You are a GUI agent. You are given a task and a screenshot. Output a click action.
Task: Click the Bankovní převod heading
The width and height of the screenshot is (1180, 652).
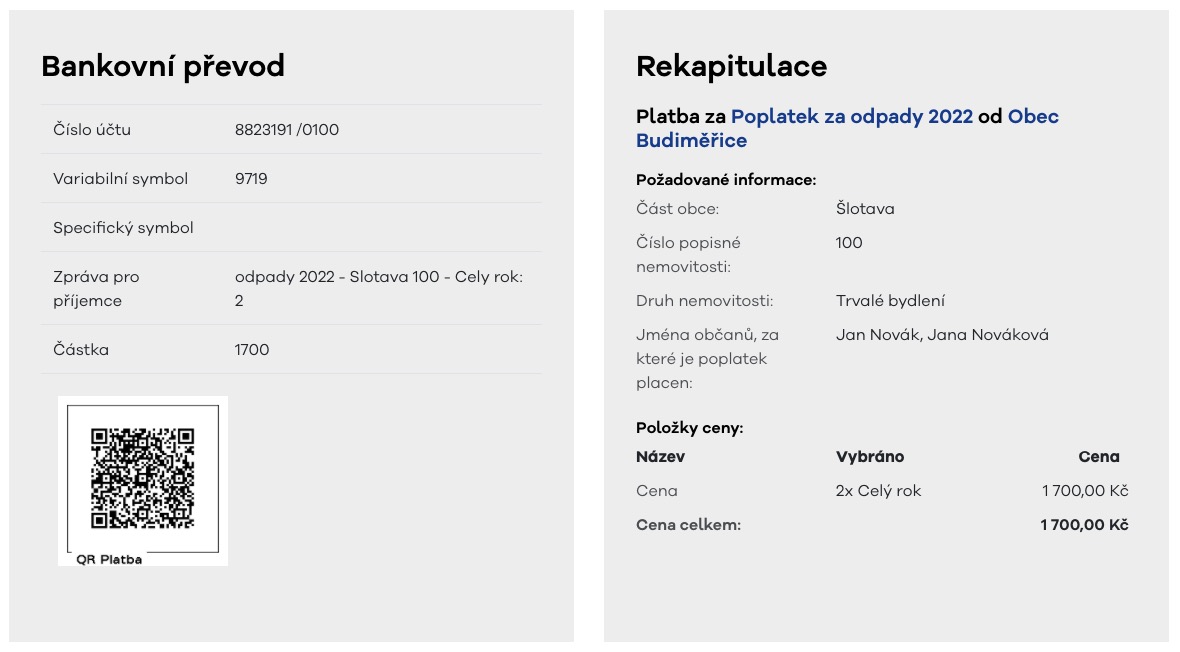tap(163, 67)
